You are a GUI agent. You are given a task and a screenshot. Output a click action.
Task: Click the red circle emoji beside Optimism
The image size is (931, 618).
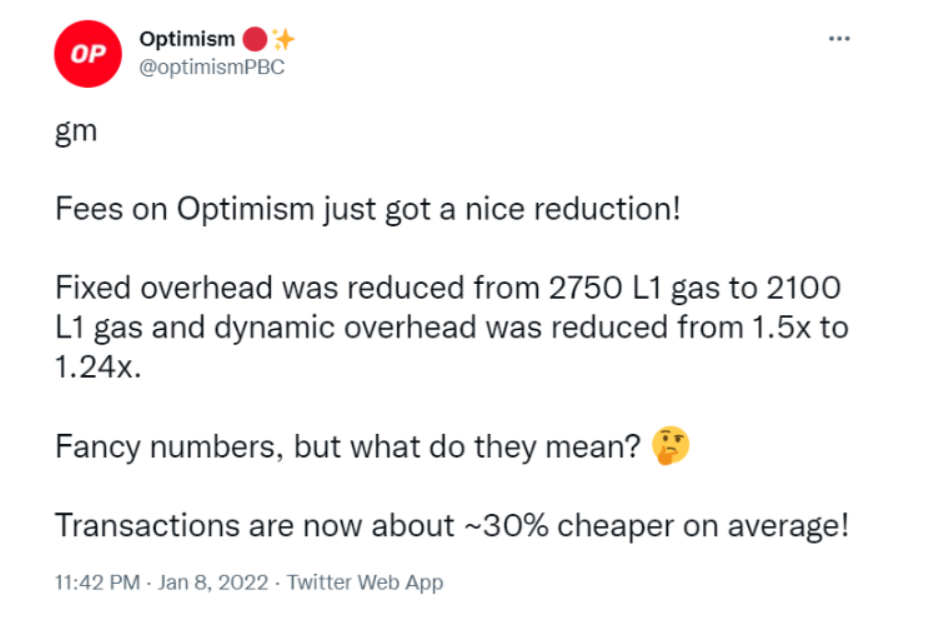pyautogui.click(x=255, y=39)
